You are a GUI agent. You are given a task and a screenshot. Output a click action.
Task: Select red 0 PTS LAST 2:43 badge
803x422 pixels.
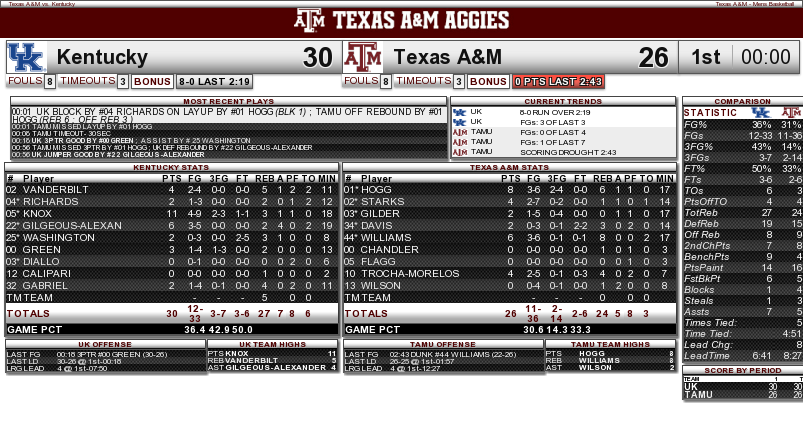(x=558, y=81)
